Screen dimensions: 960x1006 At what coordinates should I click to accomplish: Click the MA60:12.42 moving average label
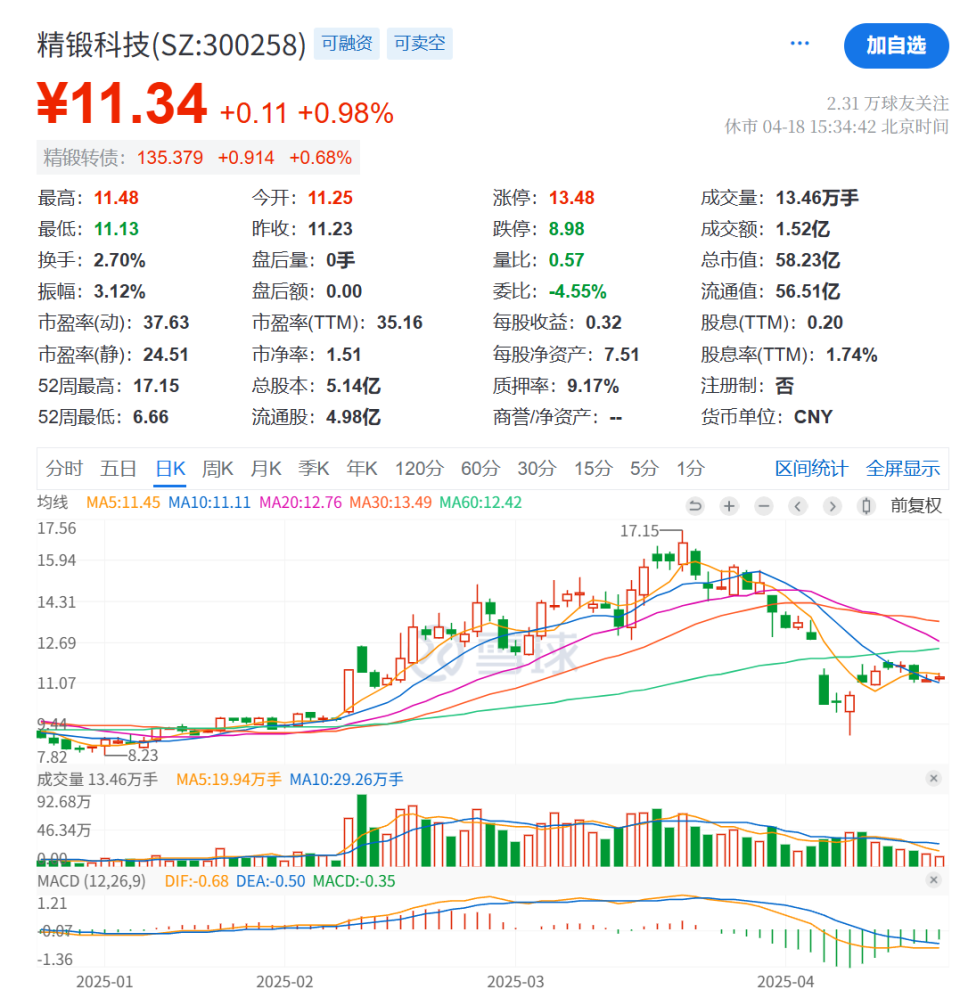coord(481,502)
